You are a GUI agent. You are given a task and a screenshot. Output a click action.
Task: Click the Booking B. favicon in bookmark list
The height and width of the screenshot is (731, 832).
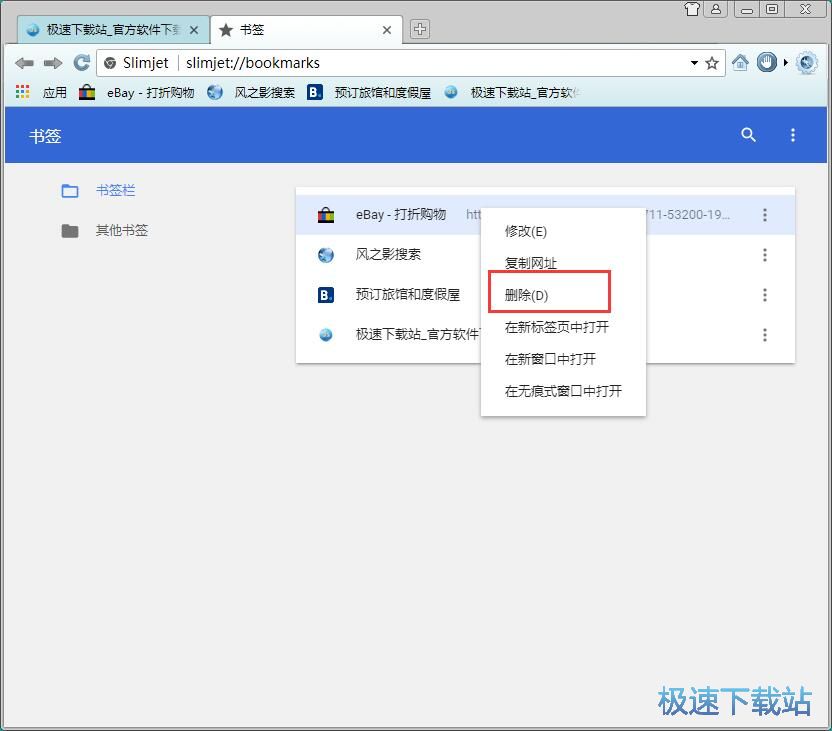coord(326,294)
